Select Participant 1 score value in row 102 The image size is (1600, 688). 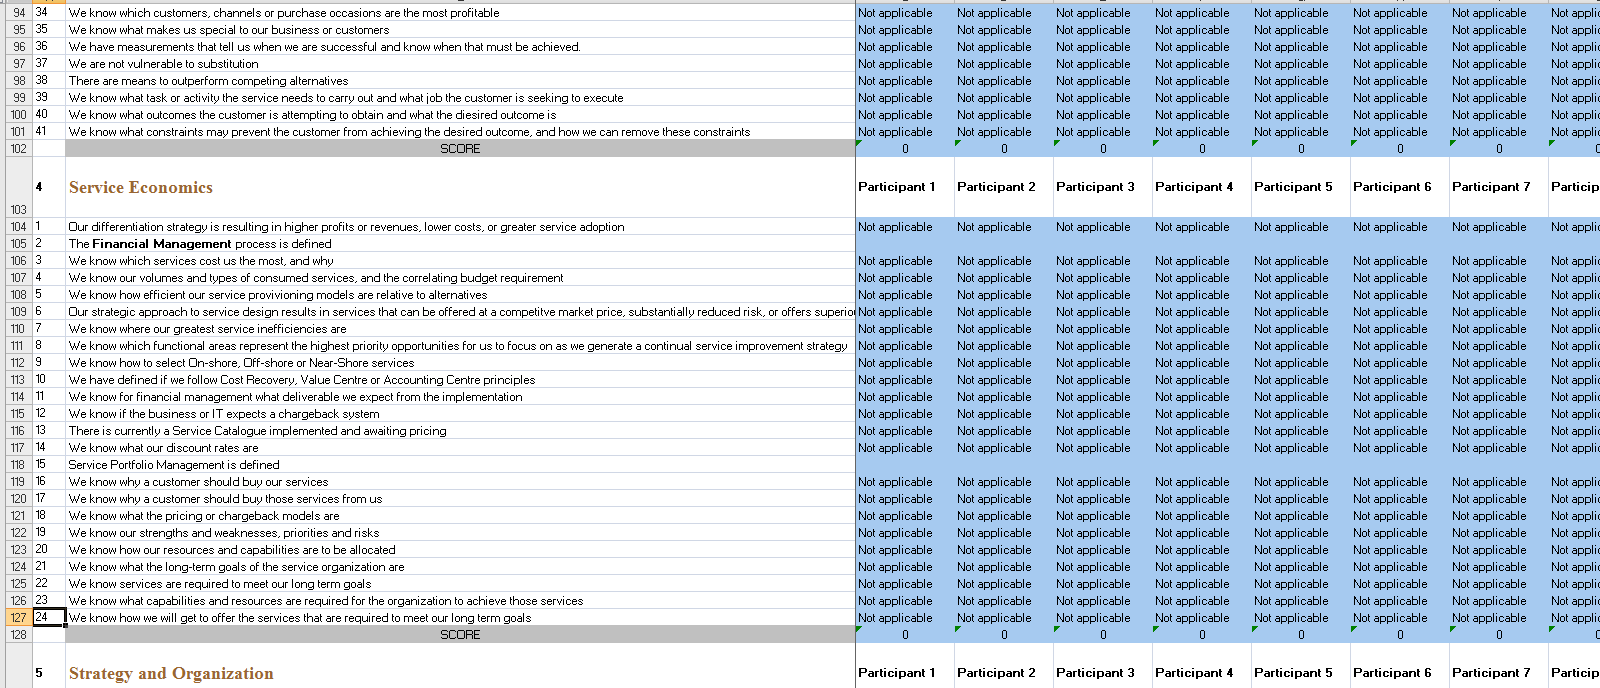(x=905, y=149)
